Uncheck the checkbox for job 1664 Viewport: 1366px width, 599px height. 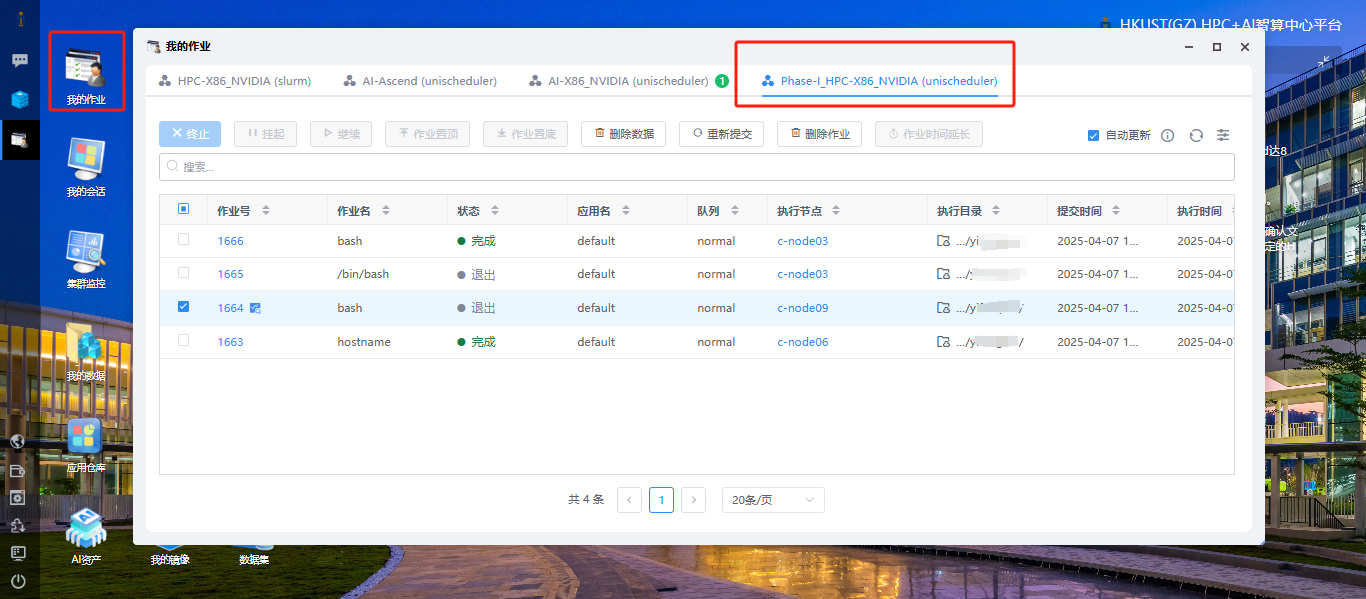183,307
